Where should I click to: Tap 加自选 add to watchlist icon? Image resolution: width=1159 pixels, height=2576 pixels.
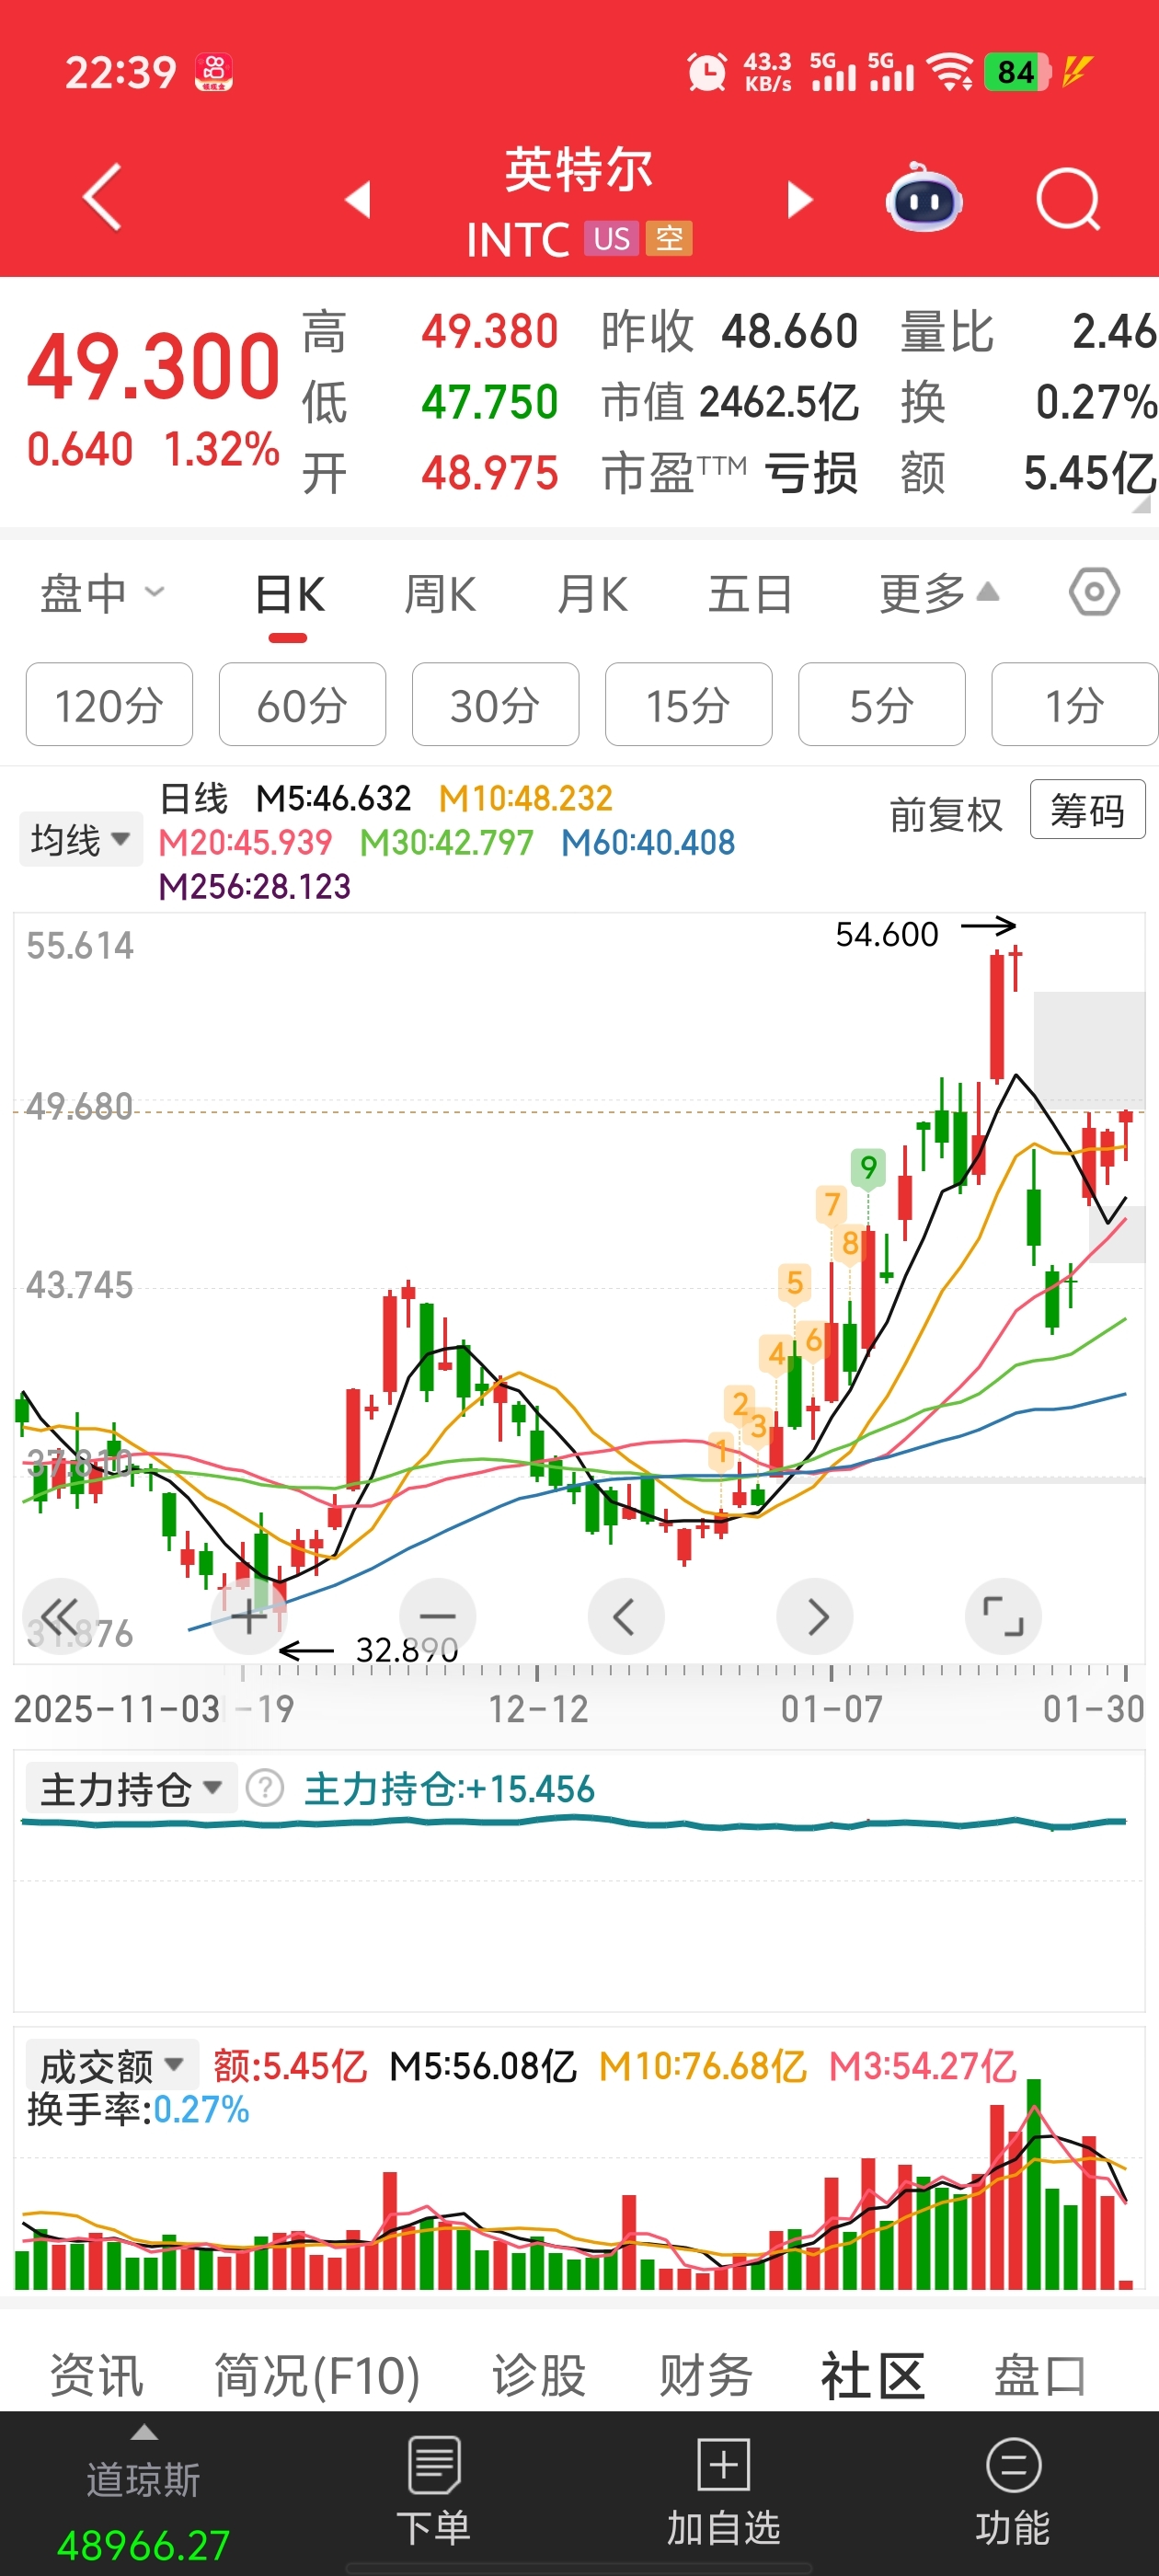click(x=723, y=2465)
